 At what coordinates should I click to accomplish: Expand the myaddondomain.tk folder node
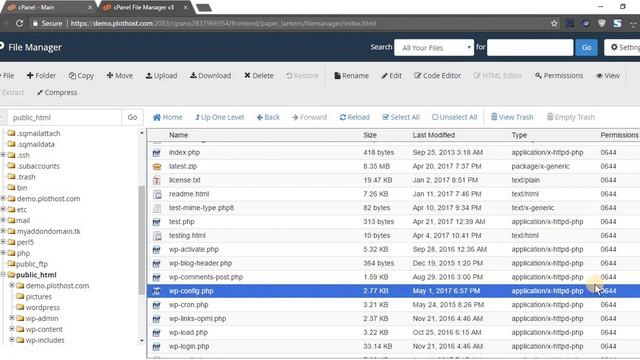click(x=3, y=231)
